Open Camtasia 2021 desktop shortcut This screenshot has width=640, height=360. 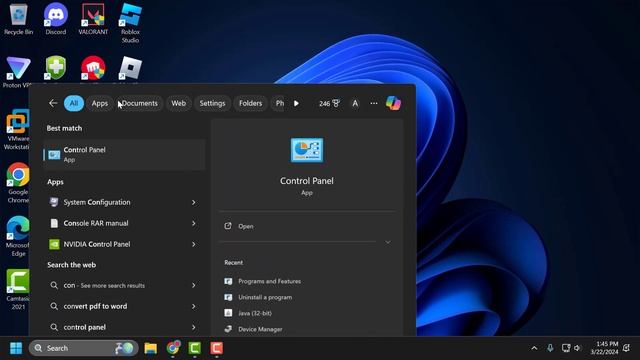click(x=18, y=290)
